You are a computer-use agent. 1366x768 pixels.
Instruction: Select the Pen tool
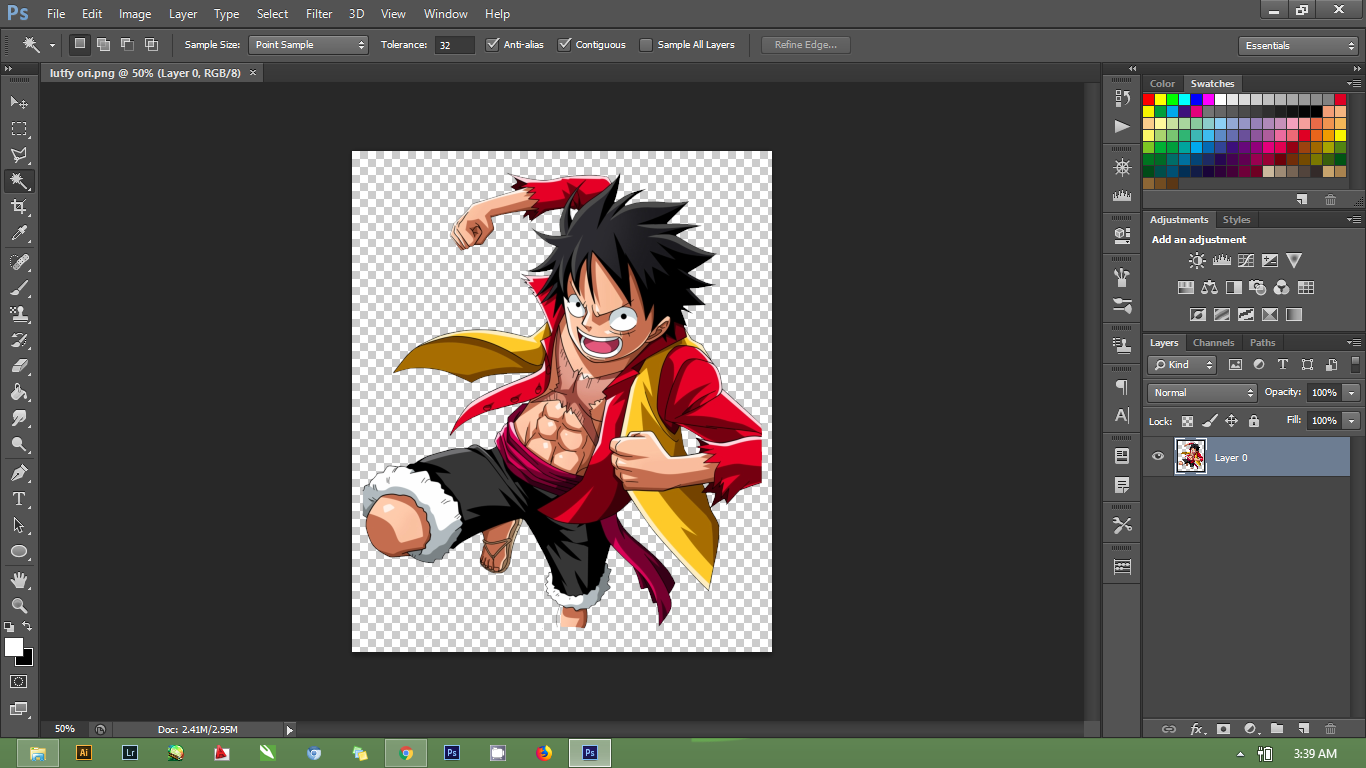[x=19, y=473]
